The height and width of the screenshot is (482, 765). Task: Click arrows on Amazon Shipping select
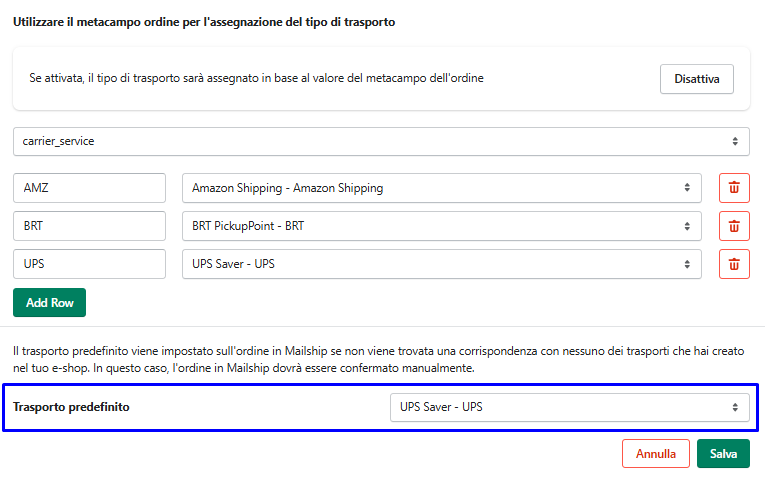pos(687,188)
